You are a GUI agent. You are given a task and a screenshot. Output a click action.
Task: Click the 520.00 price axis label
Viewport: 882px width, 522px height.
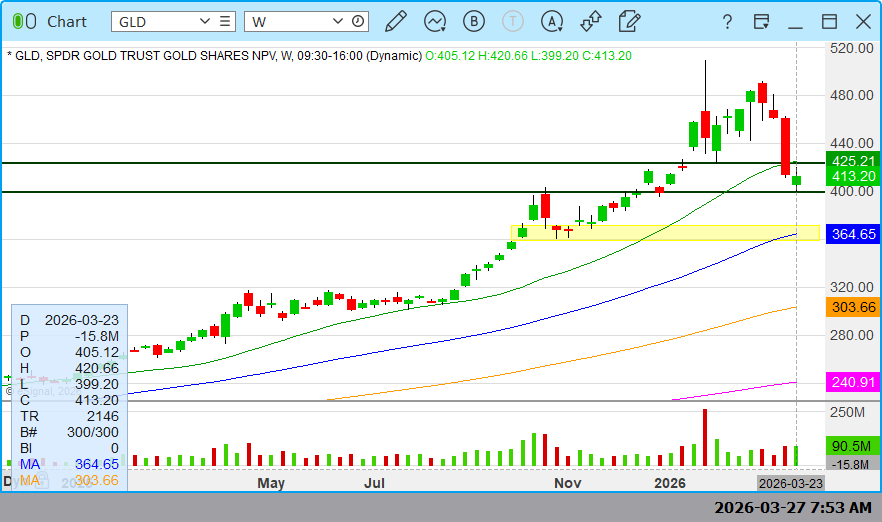[852, 48]
